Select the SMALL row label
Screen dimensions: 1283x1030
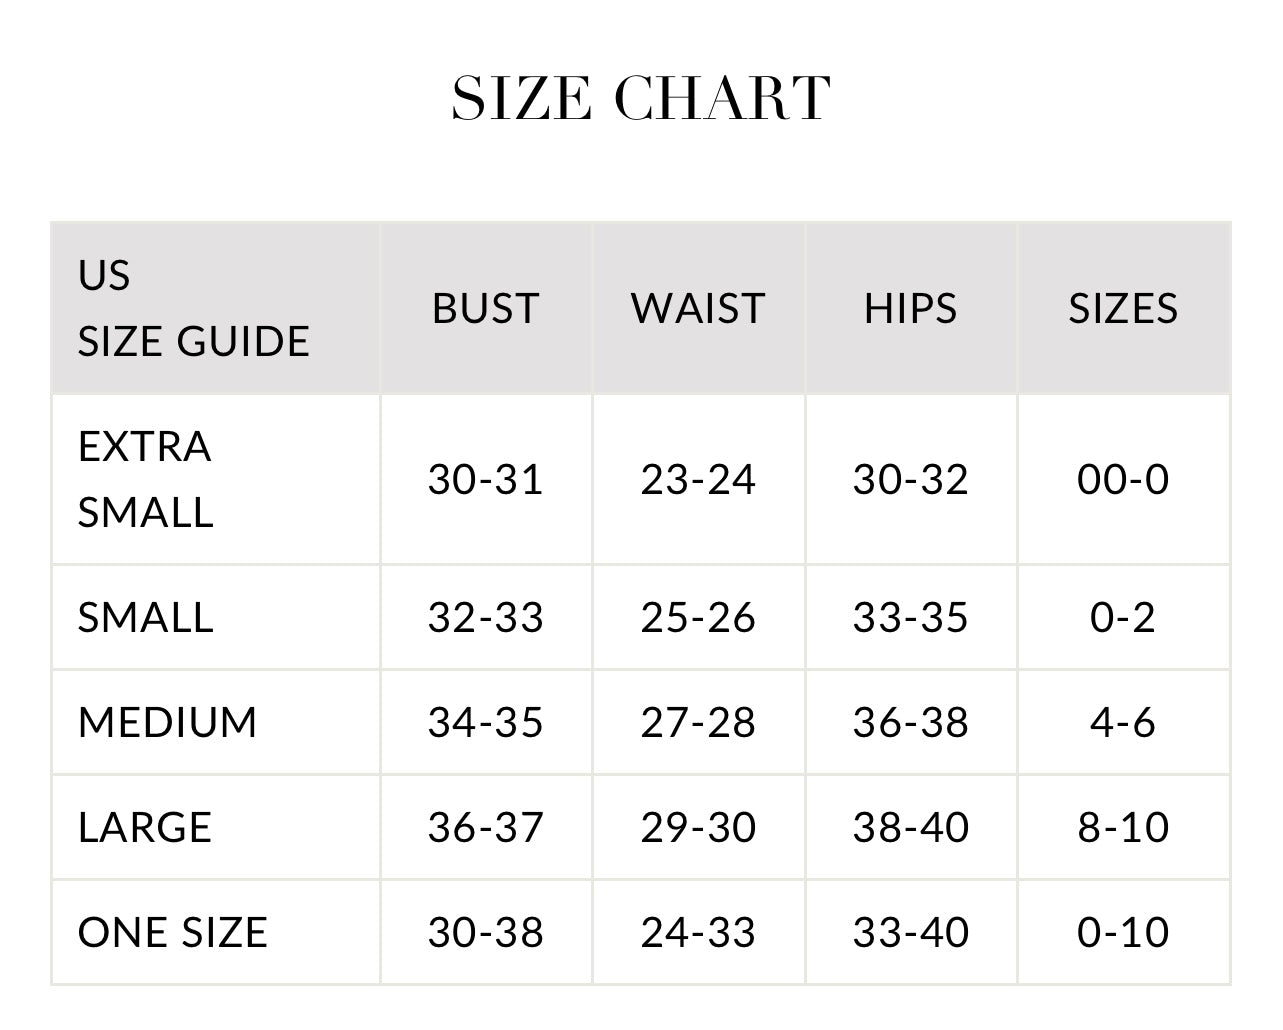[146, 617]
